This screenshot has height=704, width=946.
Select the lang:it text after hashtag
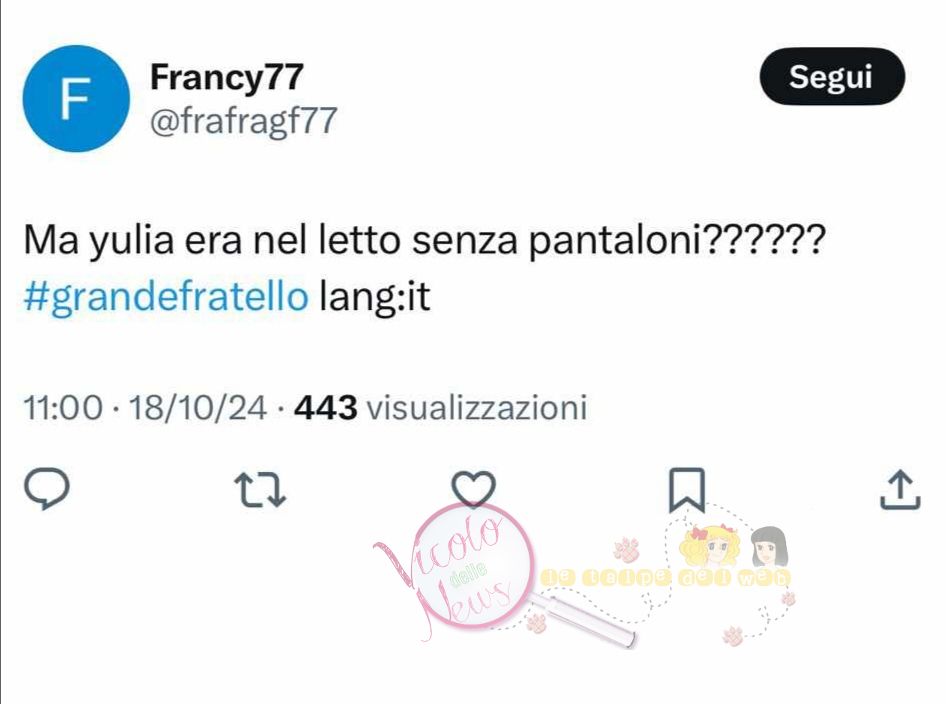point(375,296)
